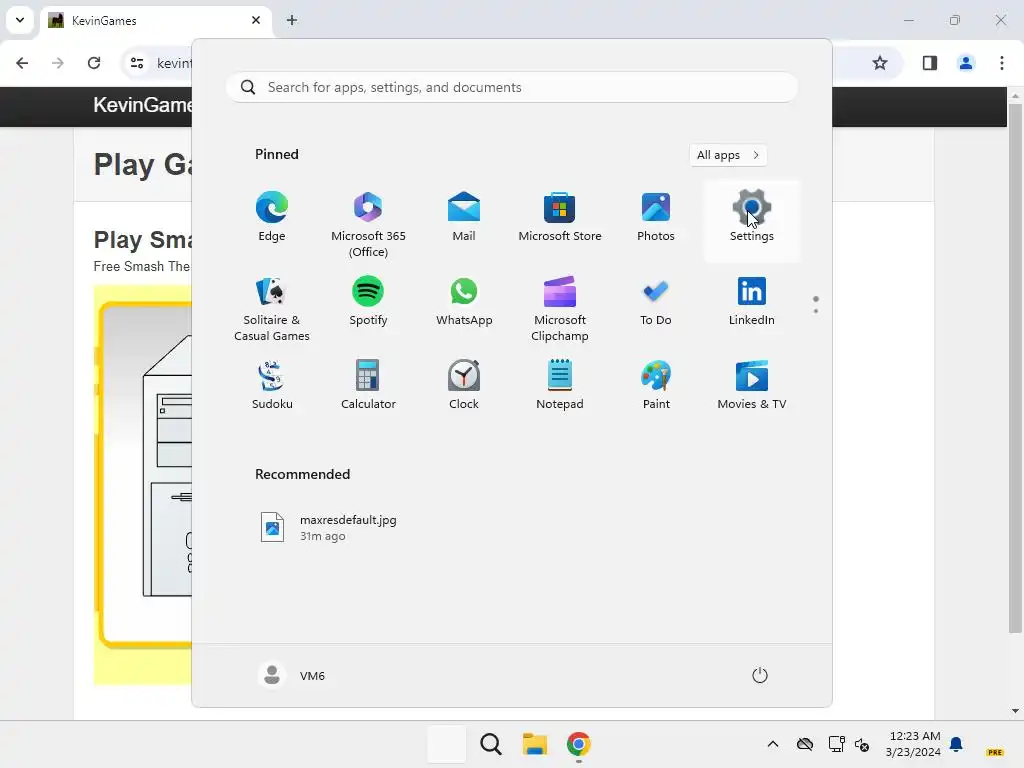Launch Microsoft Clipchamp
1024x768 pixels.
[x=560, y=309]
